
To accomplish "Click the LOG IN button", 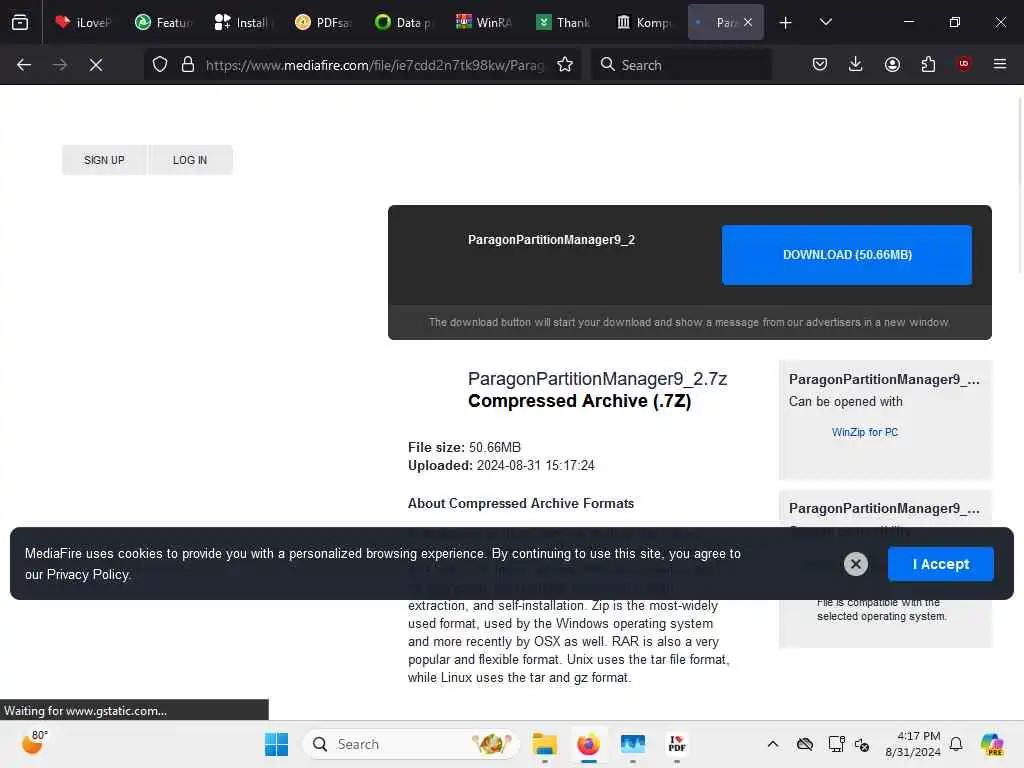I will click(190, 160).
